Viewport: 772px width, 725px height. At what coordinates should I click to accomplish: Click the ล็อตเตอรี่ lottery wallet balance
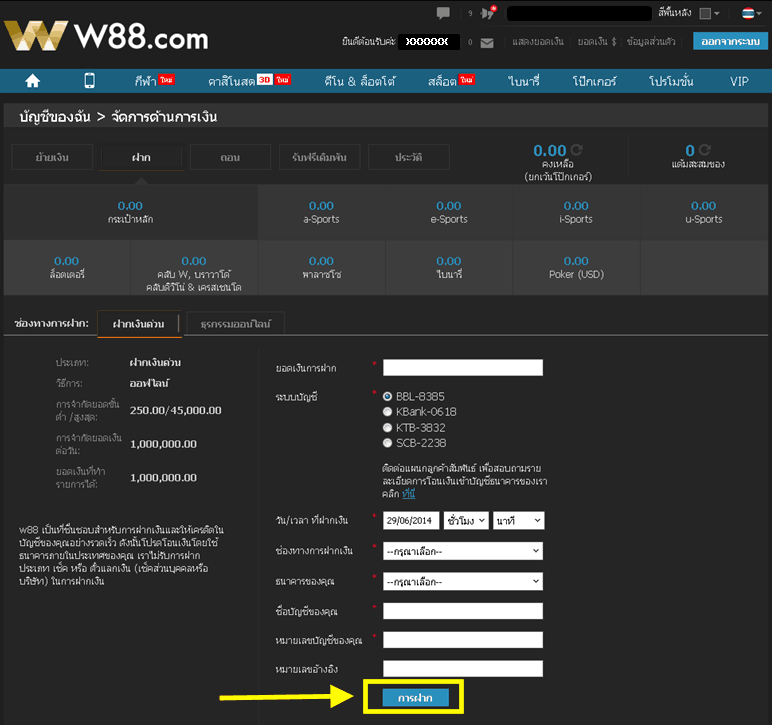tap(66, 267)
